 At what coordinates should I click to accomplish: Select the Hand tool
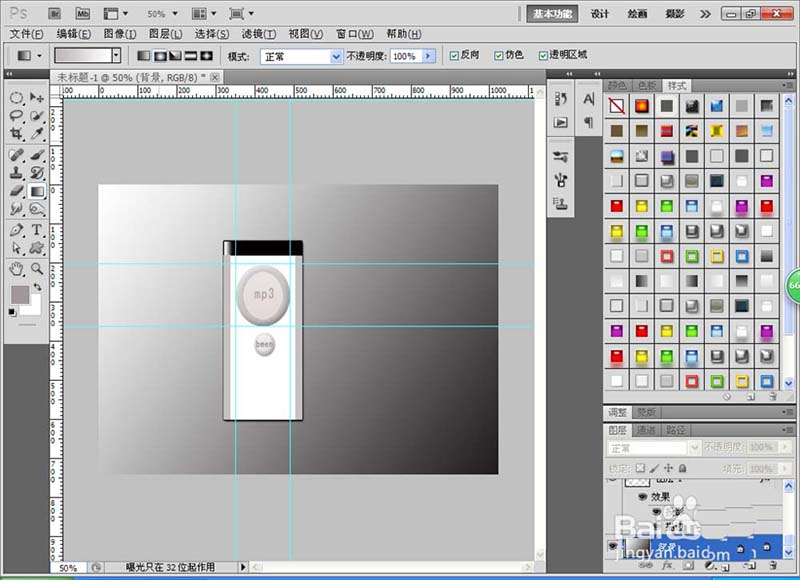[x=16, y=268]
